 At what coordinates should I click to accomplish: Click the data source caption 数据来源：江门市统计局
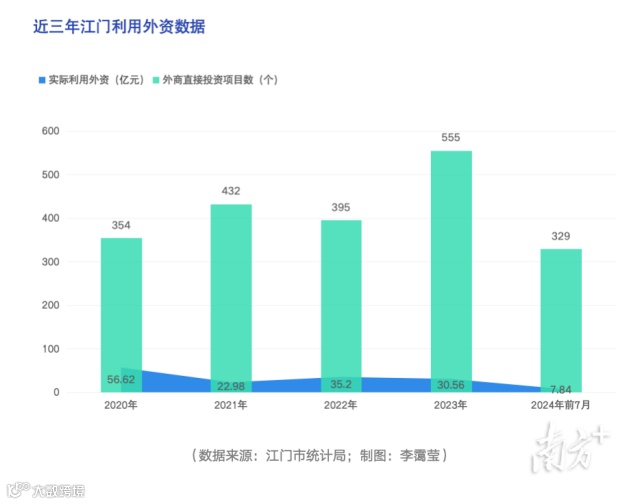pyautogui.click(x=272, y=455)
